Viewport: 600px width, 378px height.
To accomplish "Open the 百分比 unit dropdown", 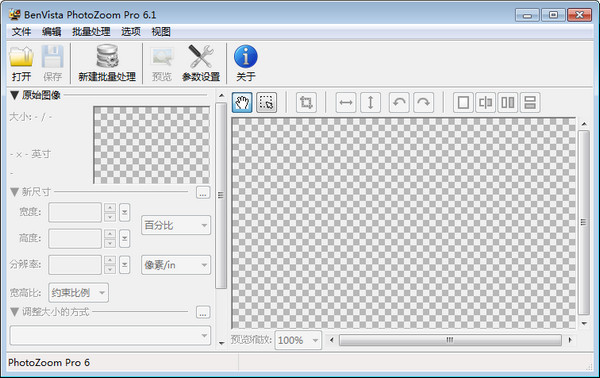I will (x=176, y=225).
